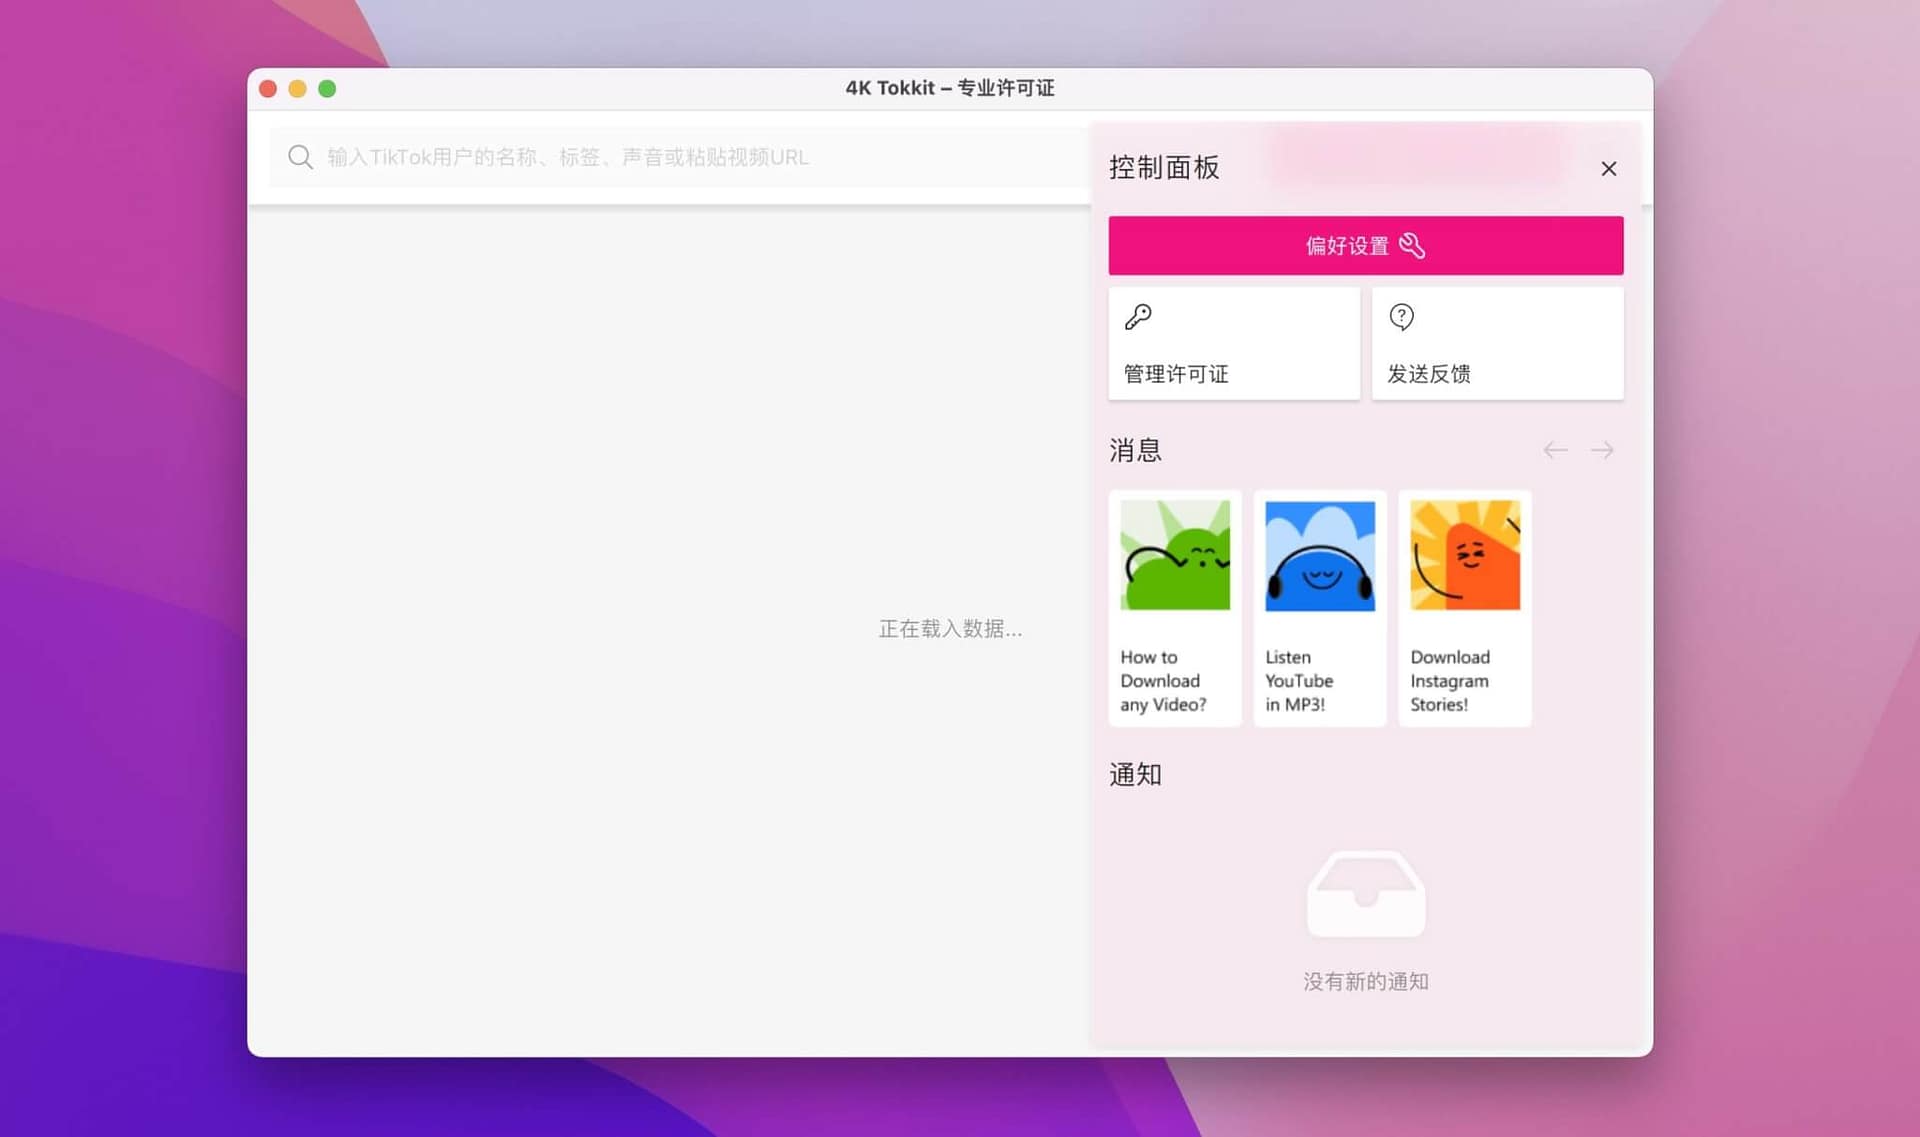Click the green zoom traffic light button
Image resolution: width=1920 pixels, height=1137 pixels.
[327, 88]
